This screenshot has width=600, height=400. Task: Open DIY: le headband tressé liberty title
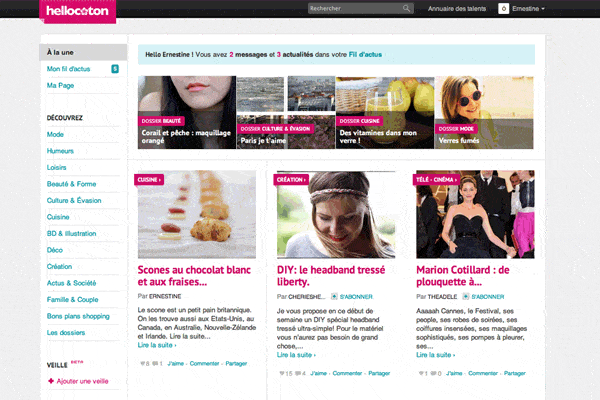(331, 276)
